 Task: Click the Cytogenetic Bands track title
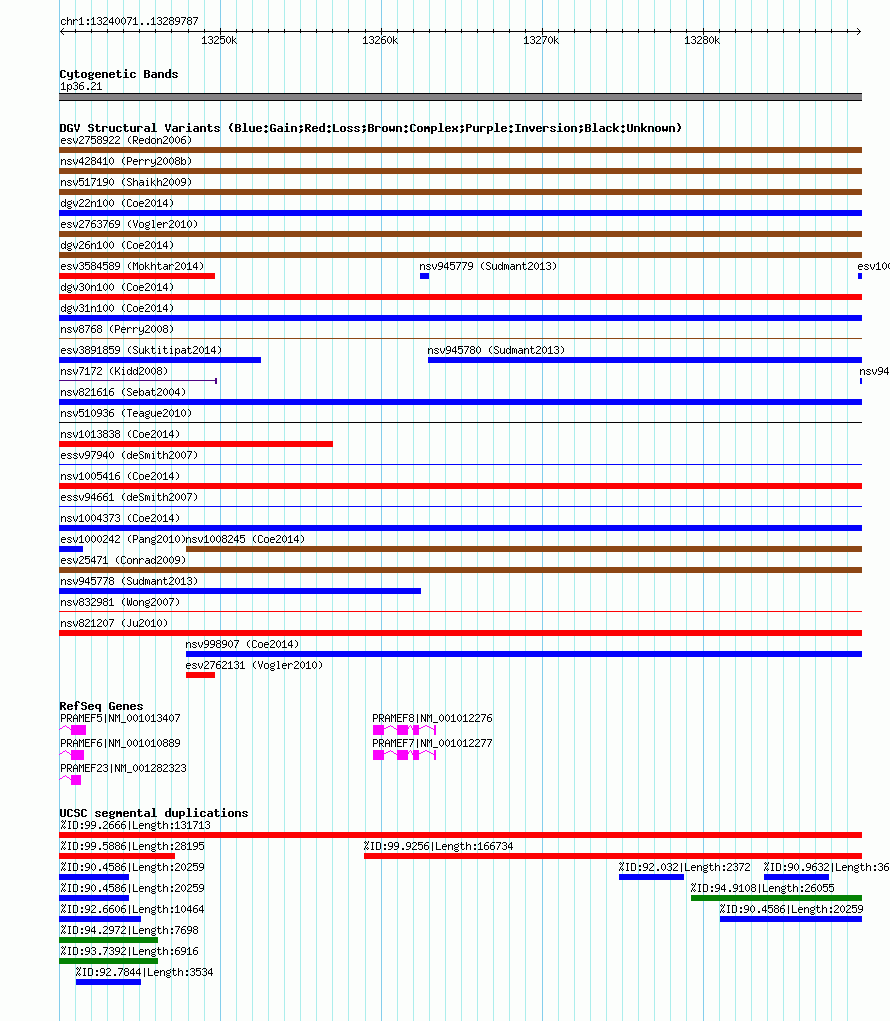[x=118, y=74]
